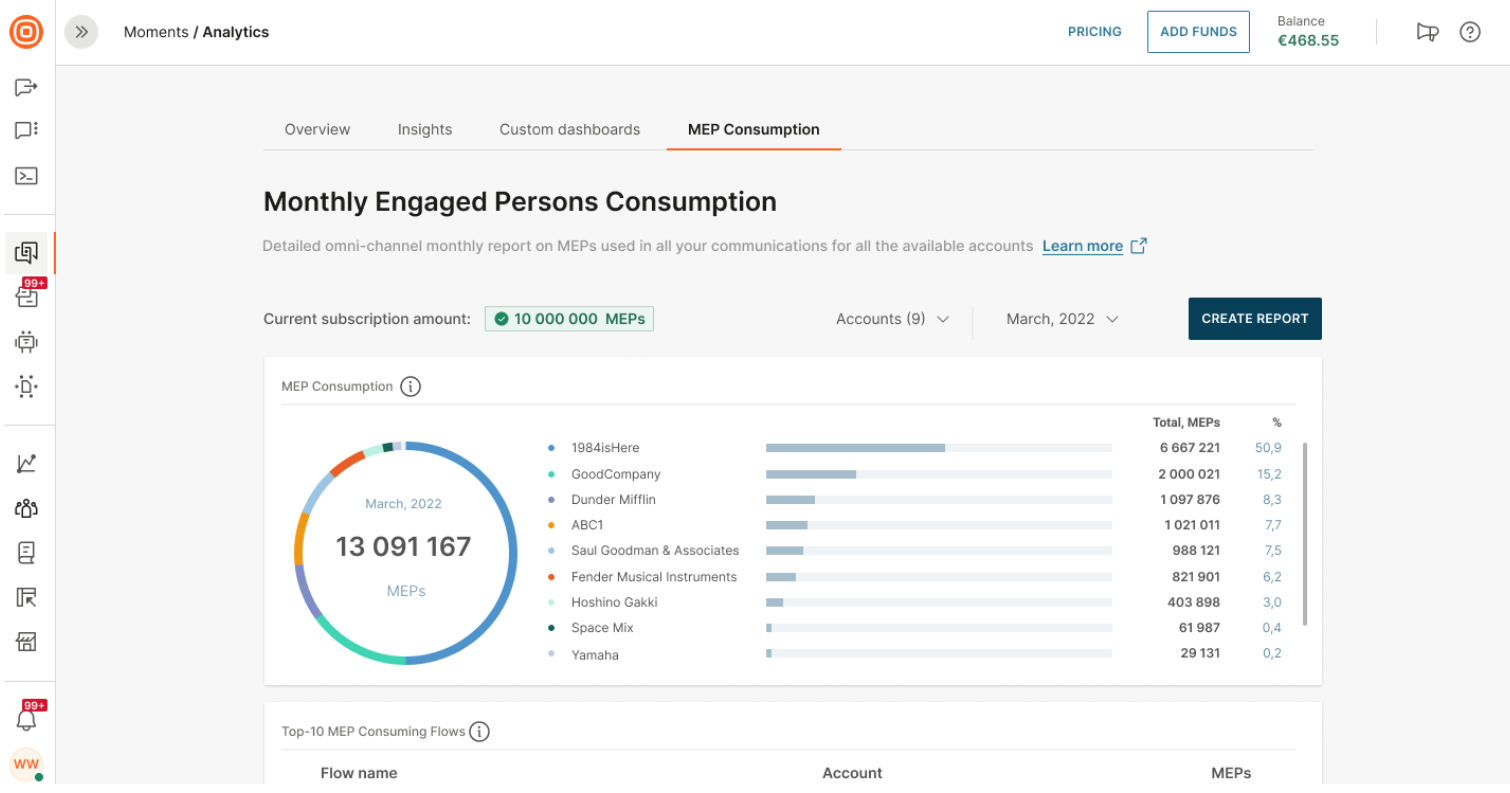This screenshot has width=1510, height=793.
Task: Open the people audience sidebar icon
Action: pos(26,508)
